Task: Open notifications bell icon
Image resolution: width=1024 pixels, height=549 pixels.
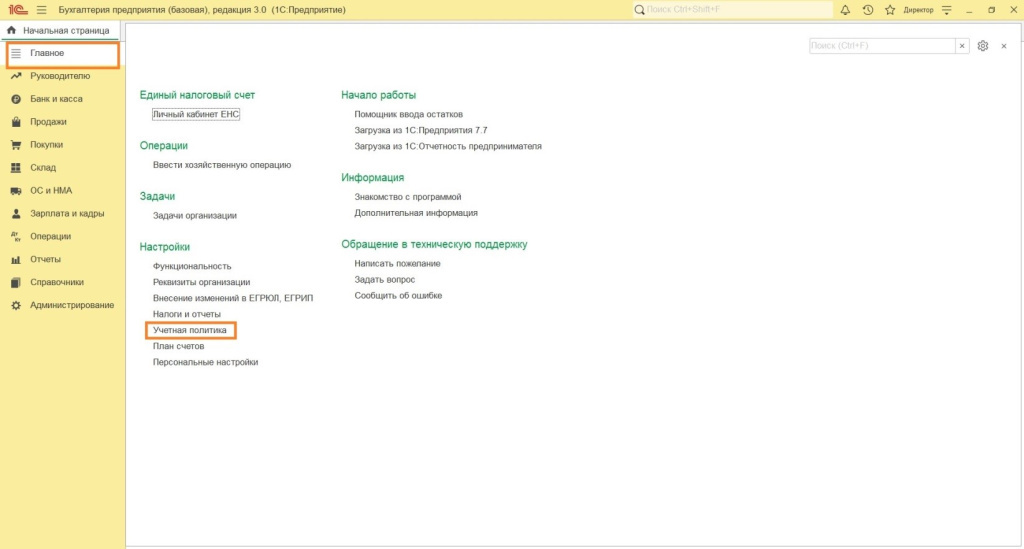Action: coord(845,10)
